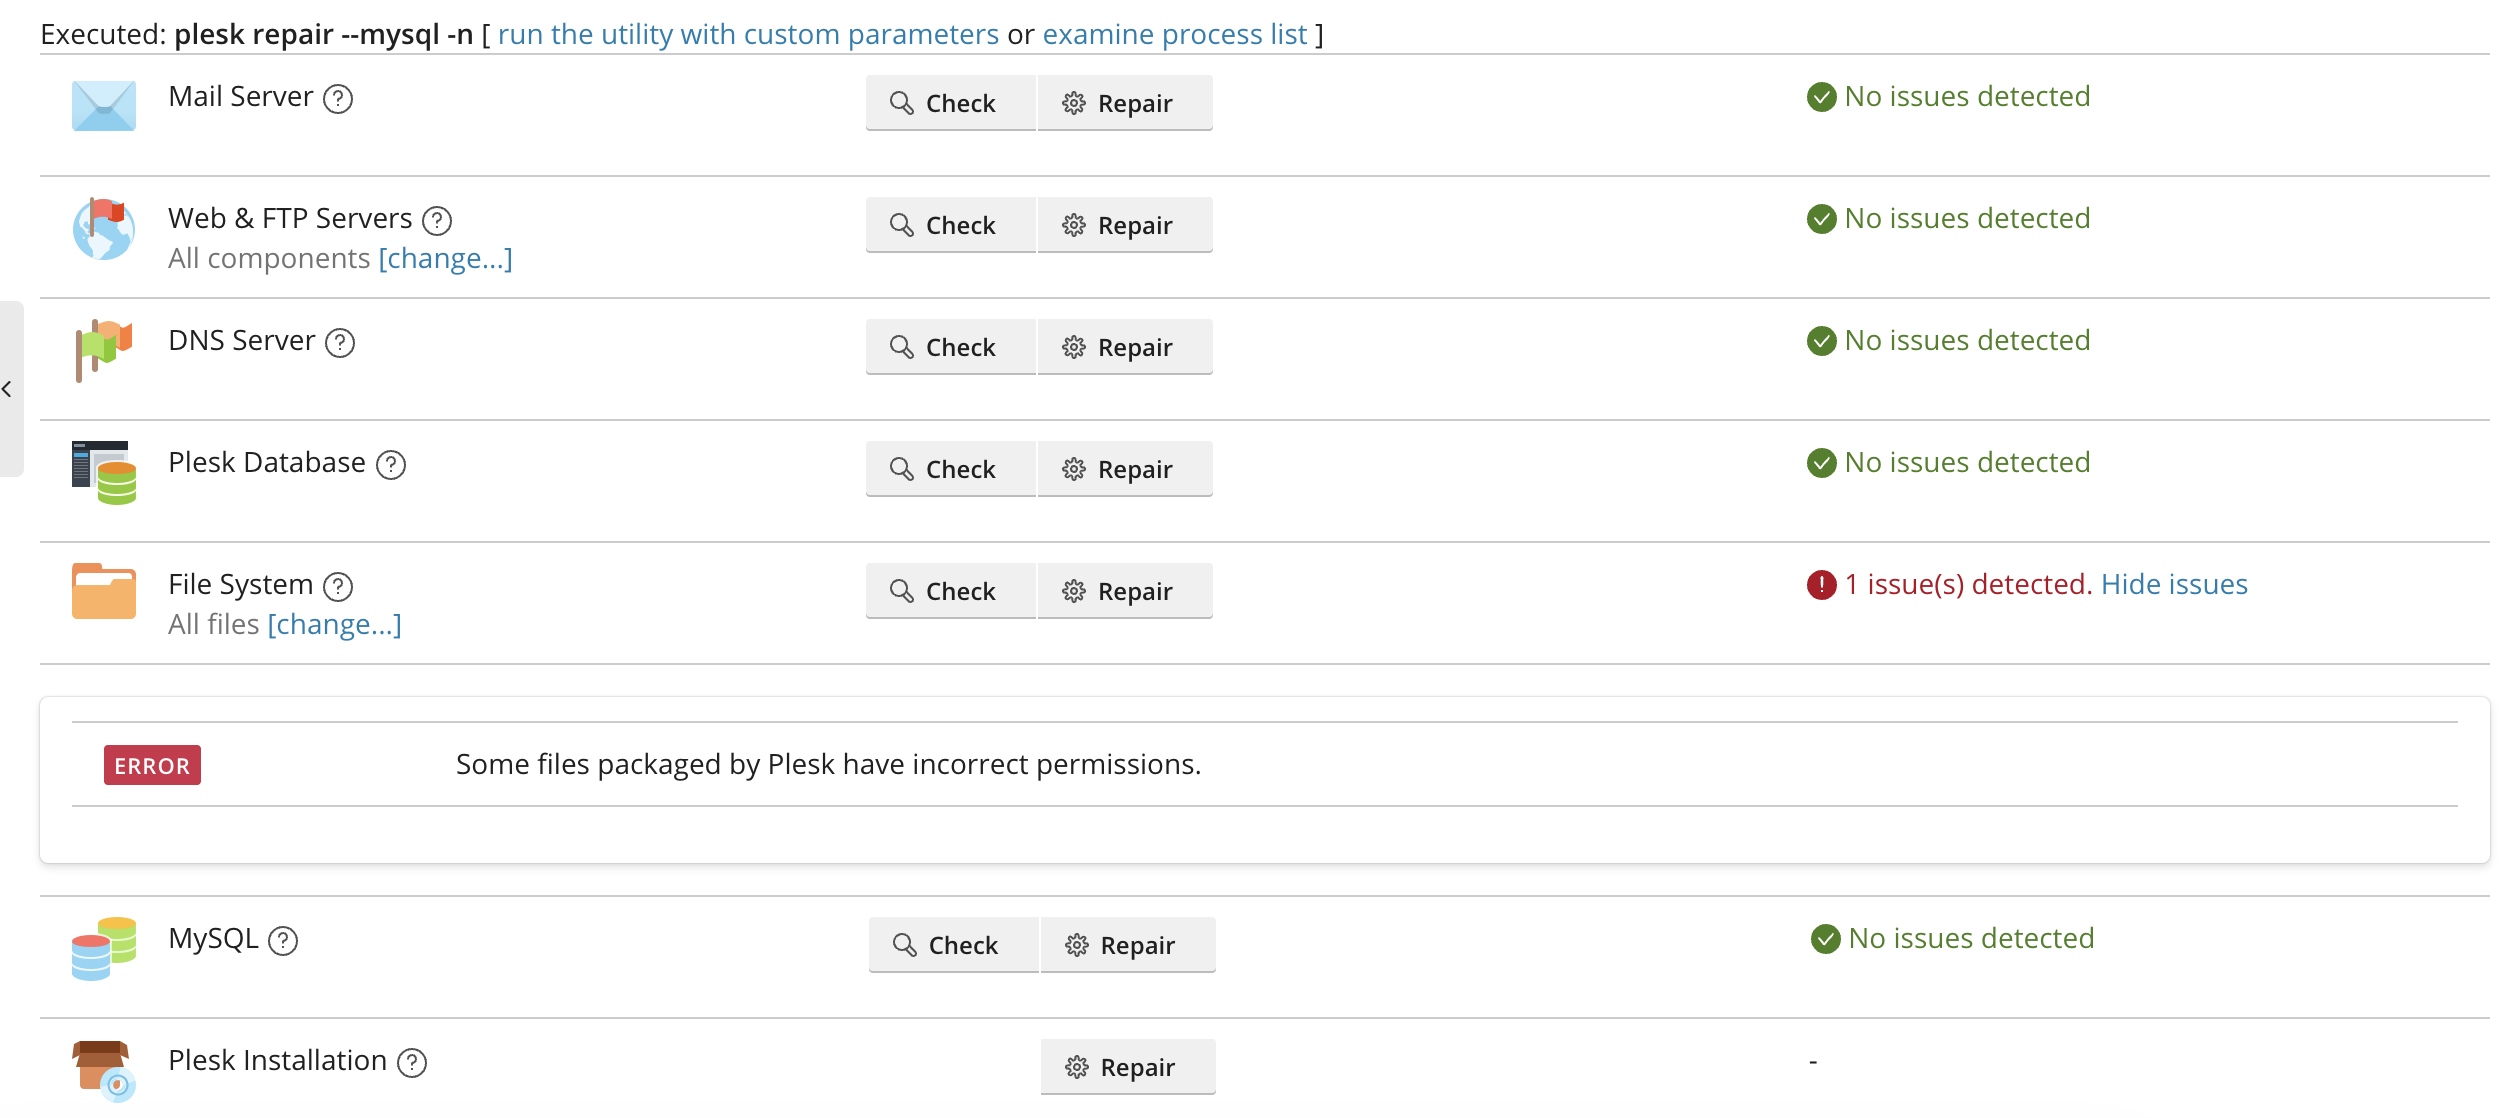Check the File System
The width and height of the screenshot is (2520, 1118).
(x=951, y=591)
